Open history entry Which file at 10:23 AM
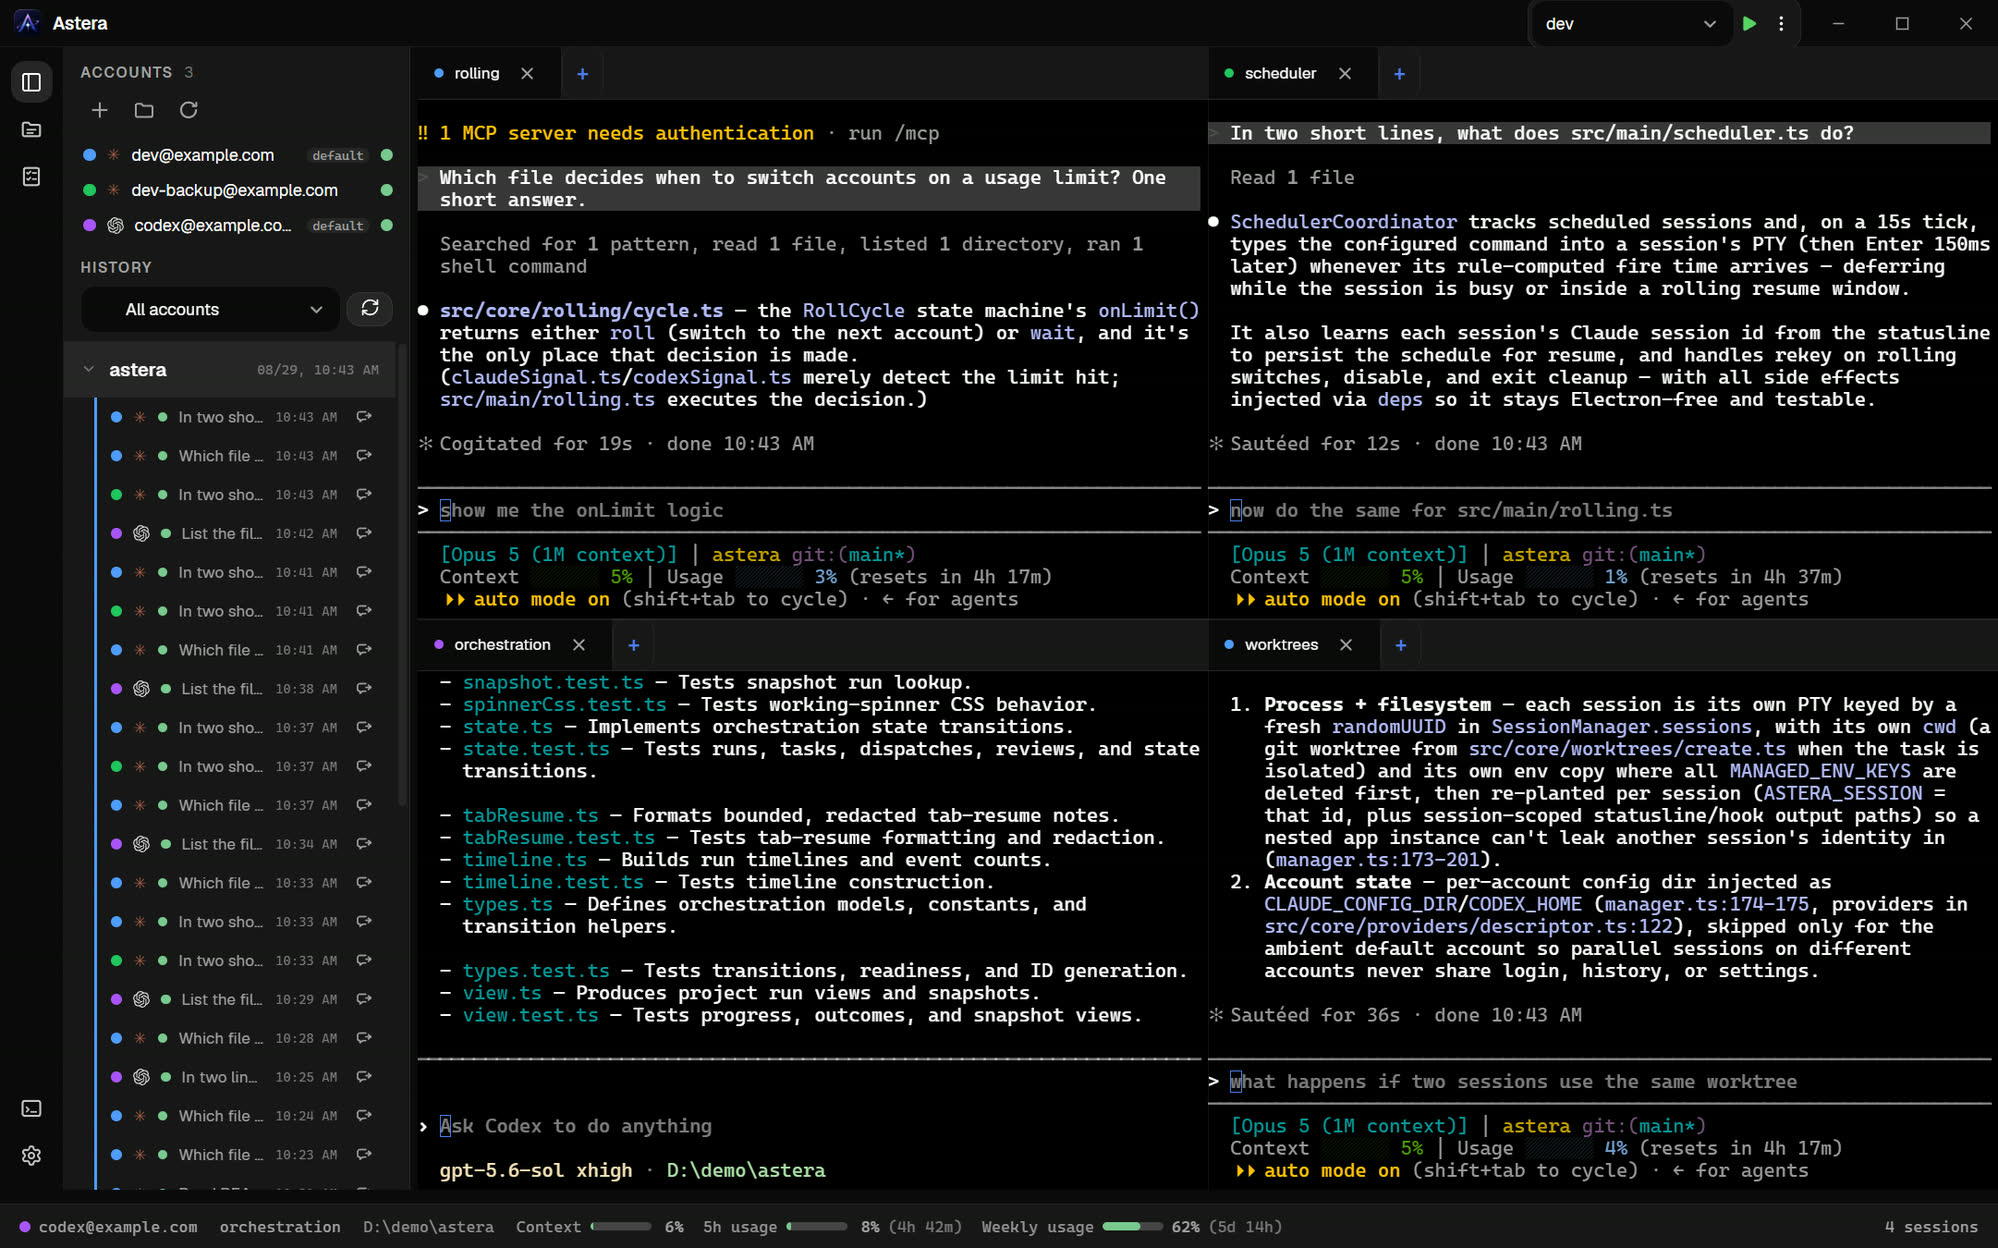 click(240, 1154)
